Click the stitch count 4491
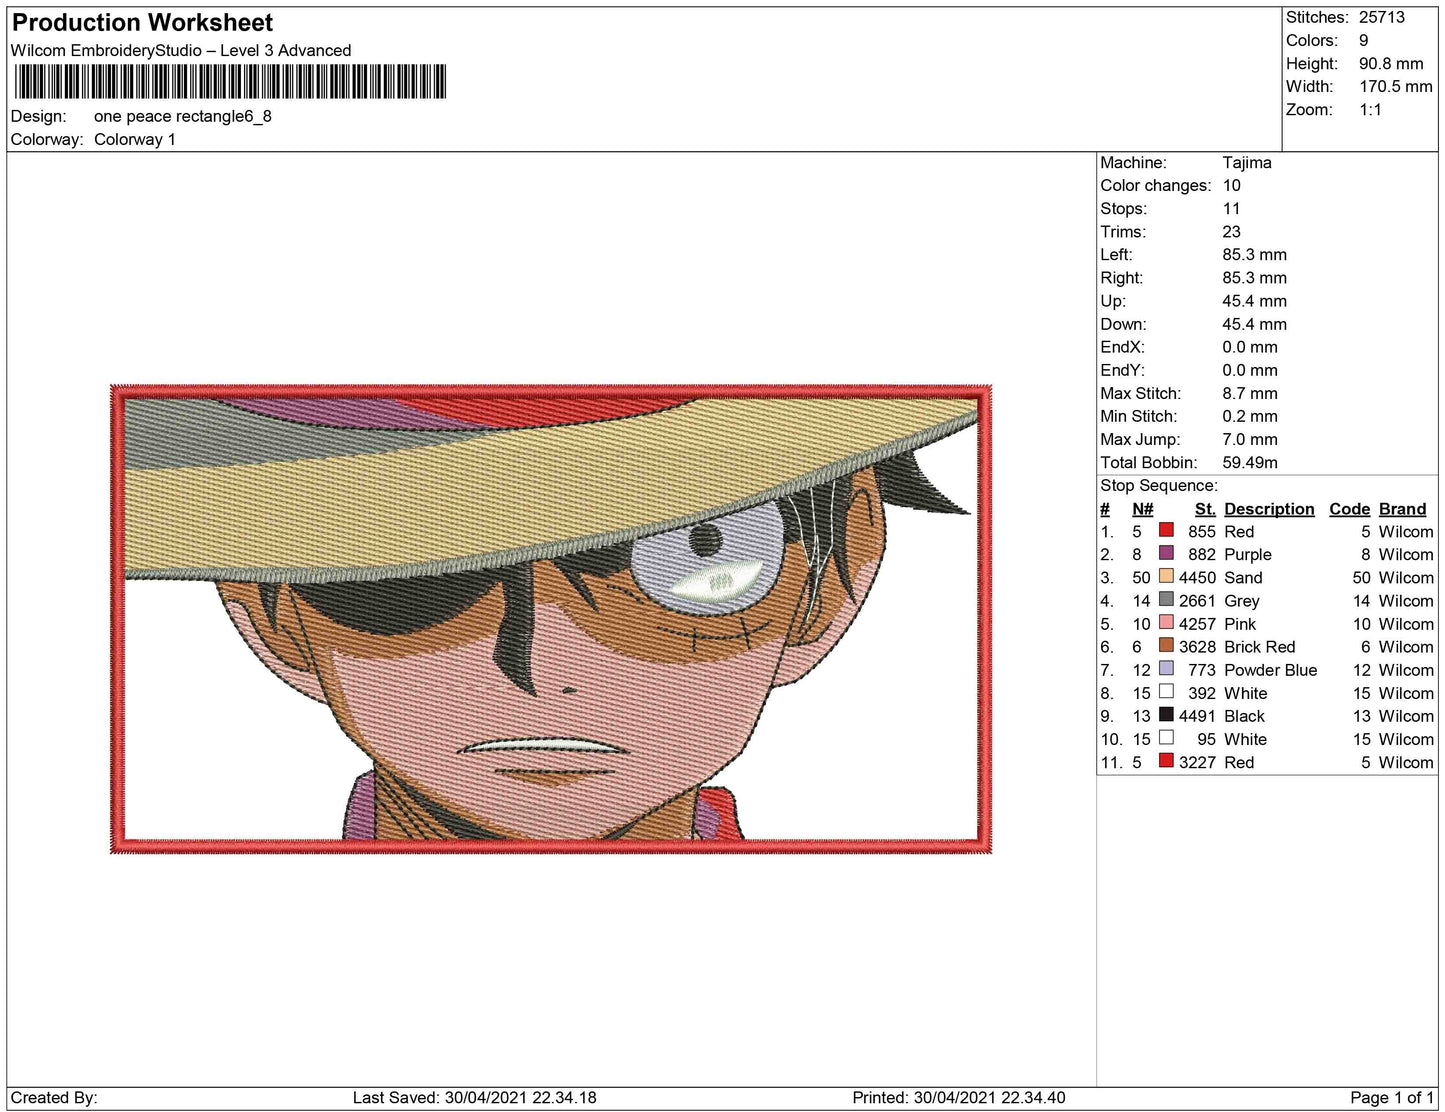Image resolution: width=1445 pixels, height=1112 pixels. coord(1197,715)
